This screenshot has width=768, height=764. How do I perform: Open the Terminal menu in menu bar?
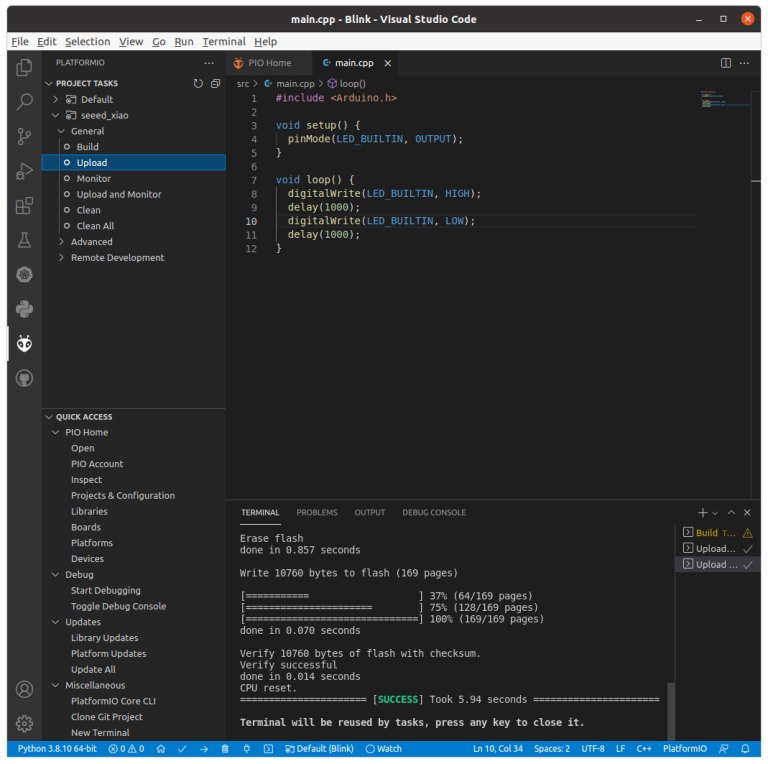[x=223, y=41]
